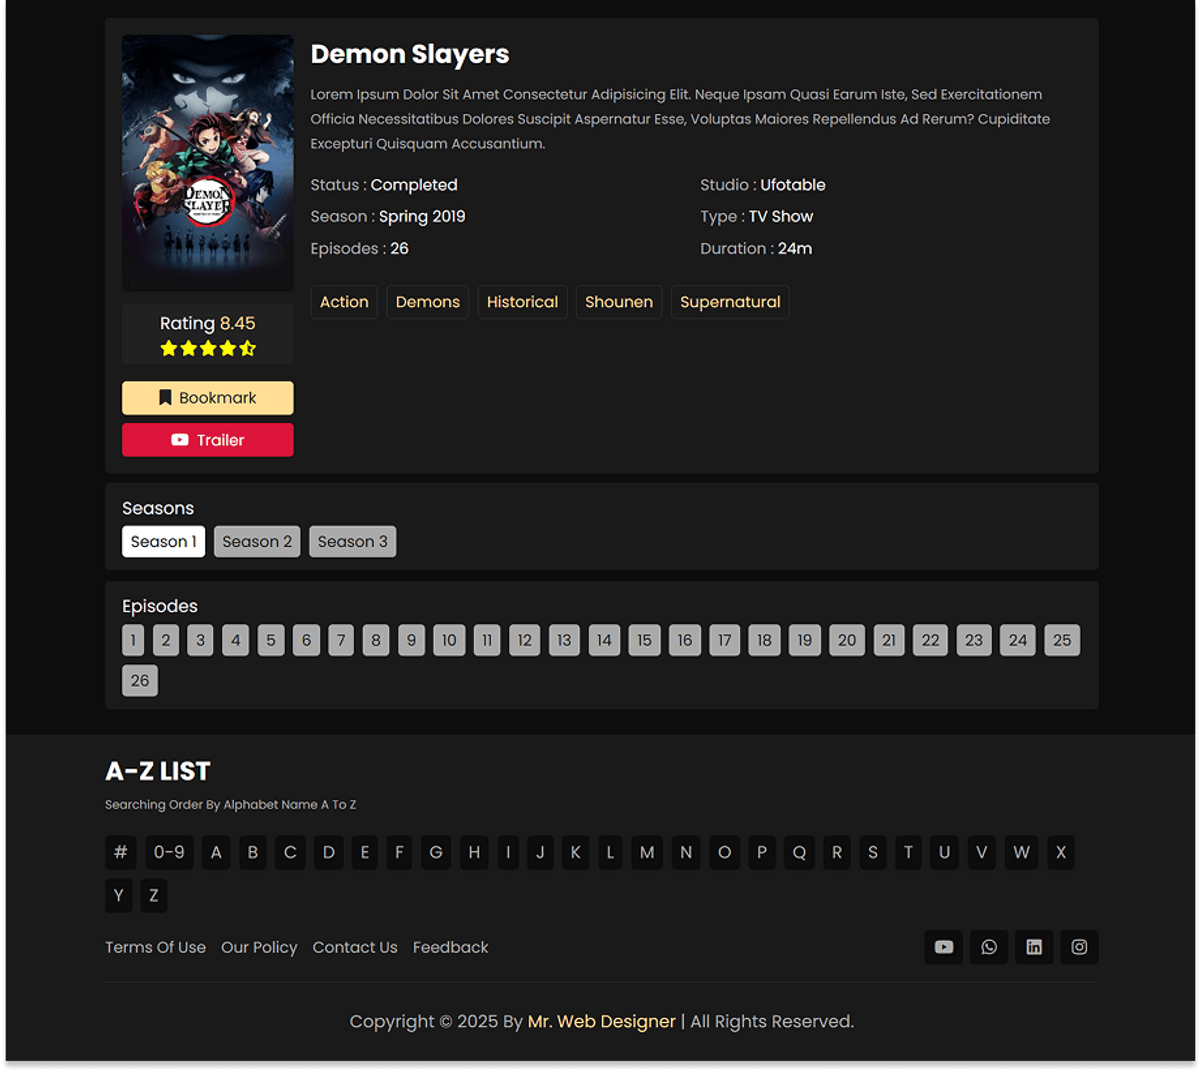The image size is (1200, 1071).
Task: Open episode 26
Action: 140,681
